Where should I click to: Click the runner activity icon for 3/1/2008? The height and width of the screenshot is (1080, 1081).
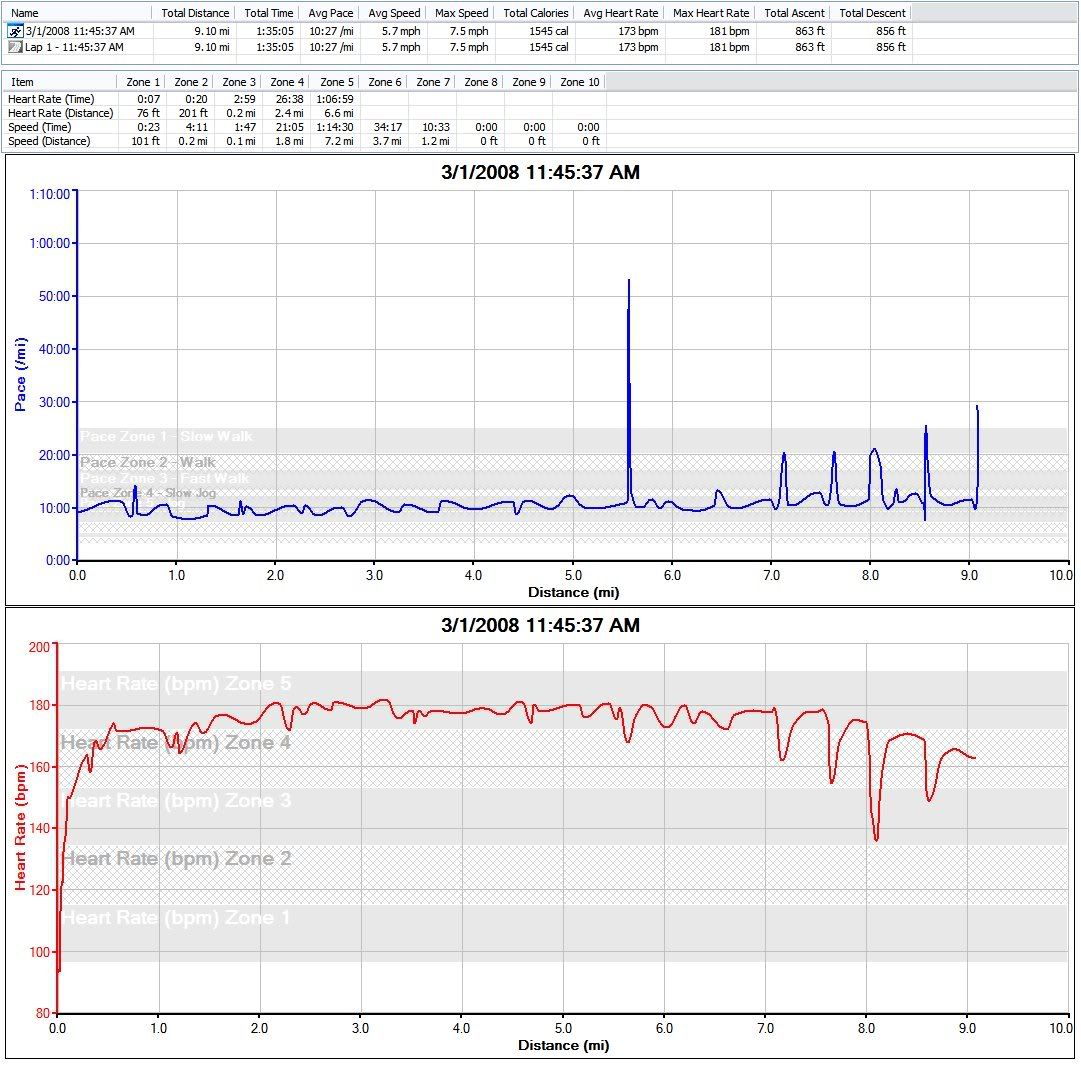pyautogui.click(x=15, y=31)
